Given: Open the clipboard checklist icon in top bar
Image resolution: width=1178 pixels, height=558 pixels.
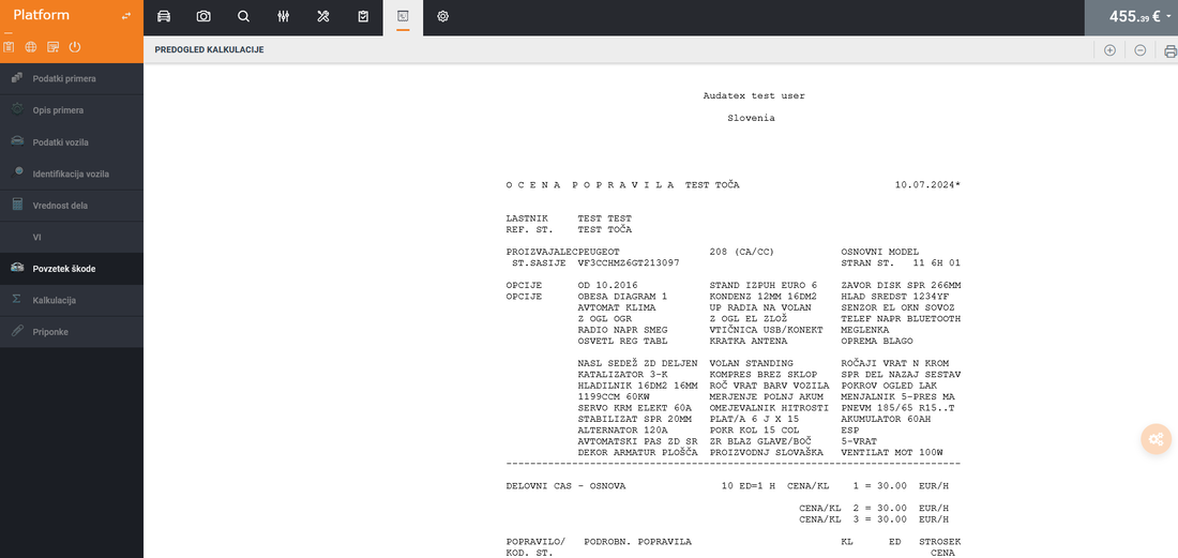Looking at the screenshot, I should (363, 17).
